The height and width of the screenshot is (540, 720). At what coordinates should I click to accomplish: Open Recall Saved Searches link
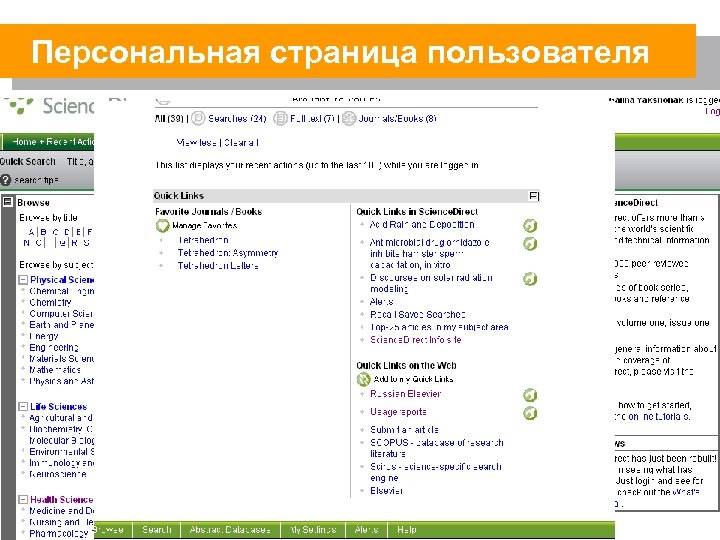417,315
